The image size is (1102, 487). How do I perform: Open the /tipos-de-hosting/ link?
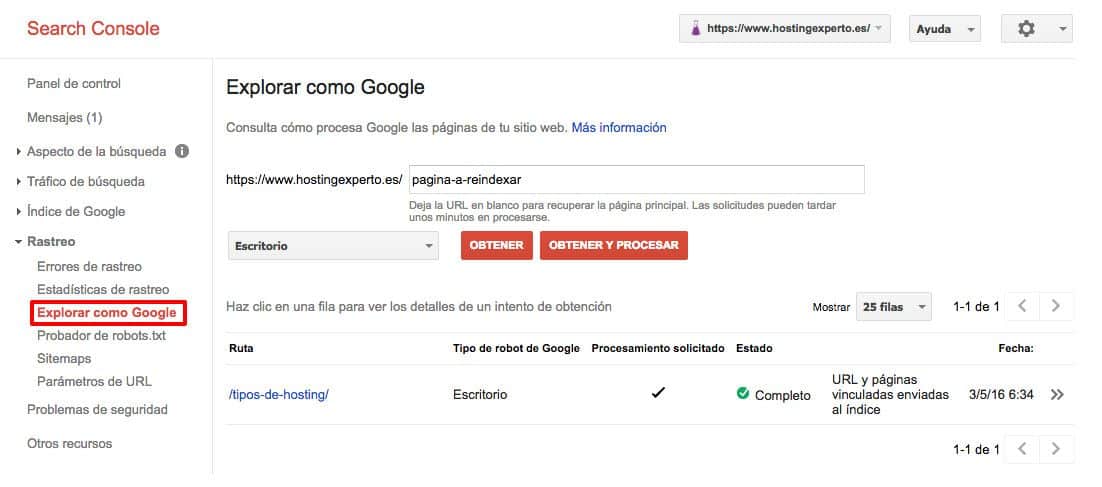tap(279, 395)
